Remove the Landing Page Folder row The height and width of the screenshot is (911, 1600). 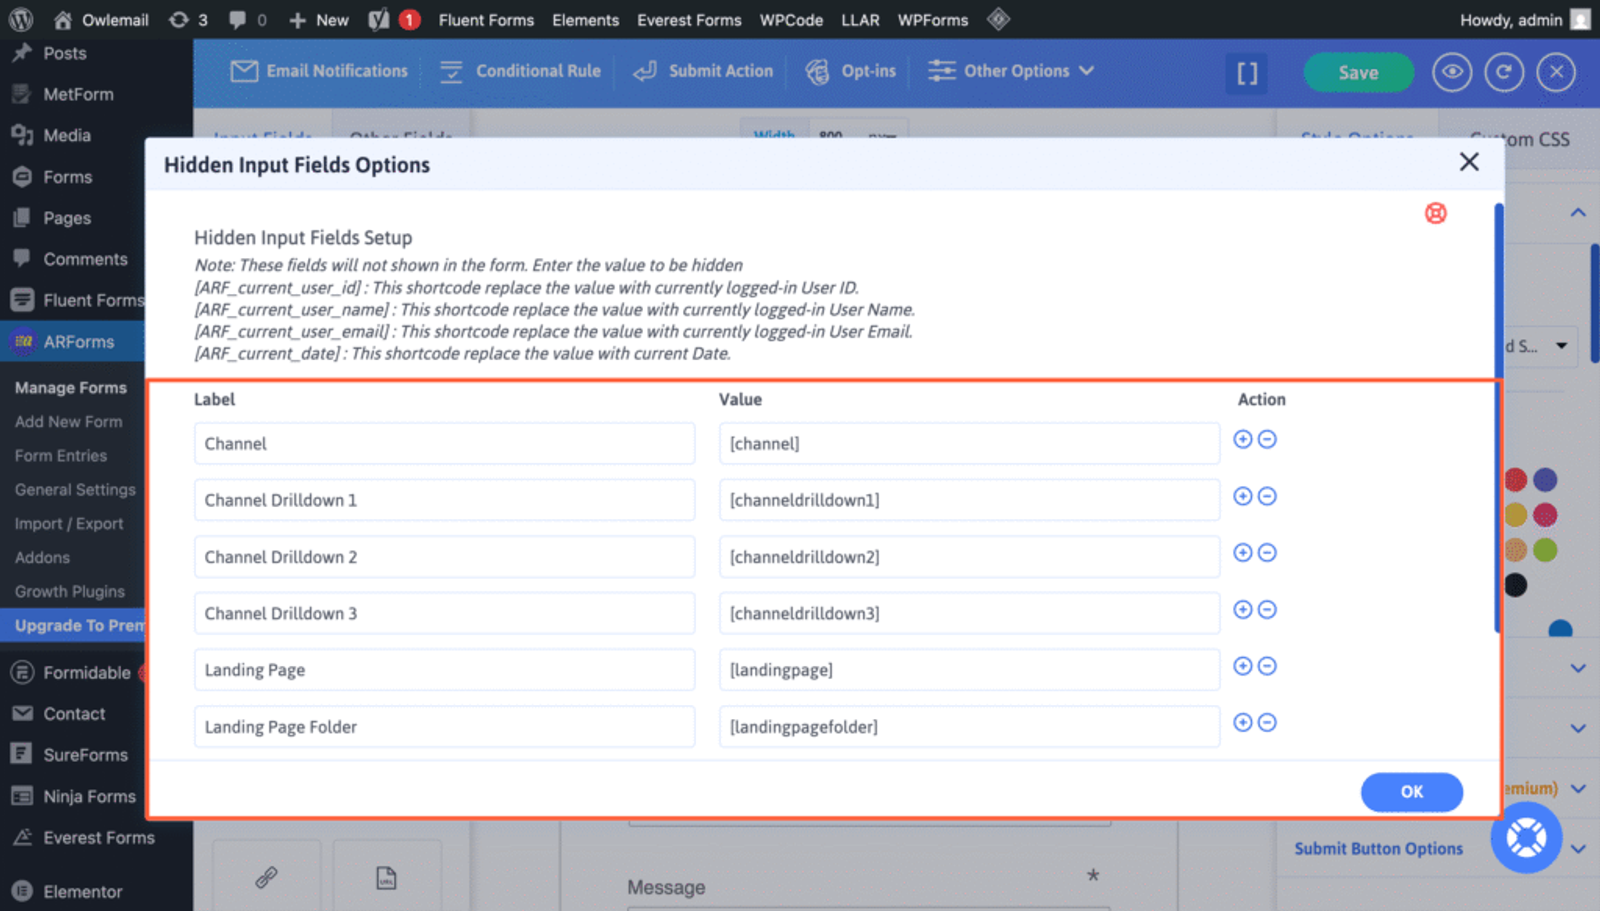pyautogui.click(x=1267, y=723)
